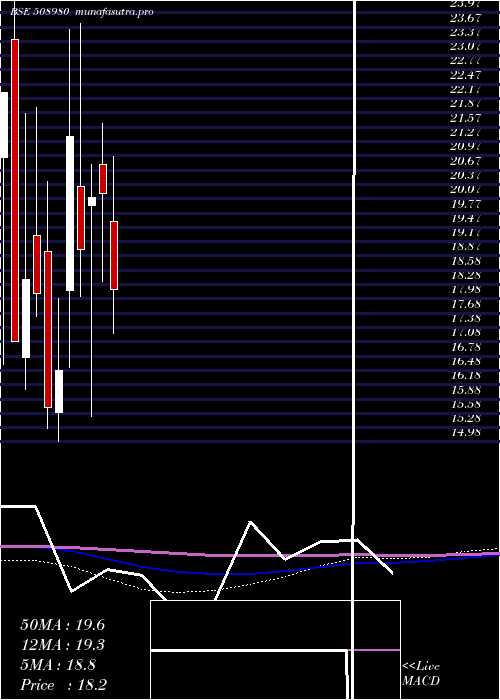Click the 16.18 price level label
The height and width of the screenshot is (700, 500).
click(x=466, y=375)
